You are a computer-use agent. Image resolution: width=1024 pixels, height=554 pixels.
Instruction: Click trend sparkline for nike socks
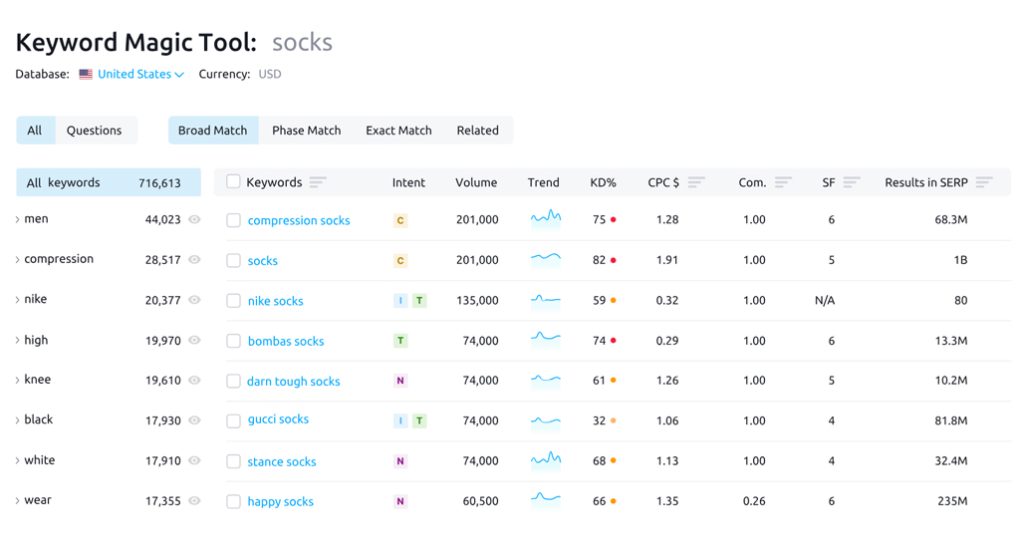pos(545,301)
